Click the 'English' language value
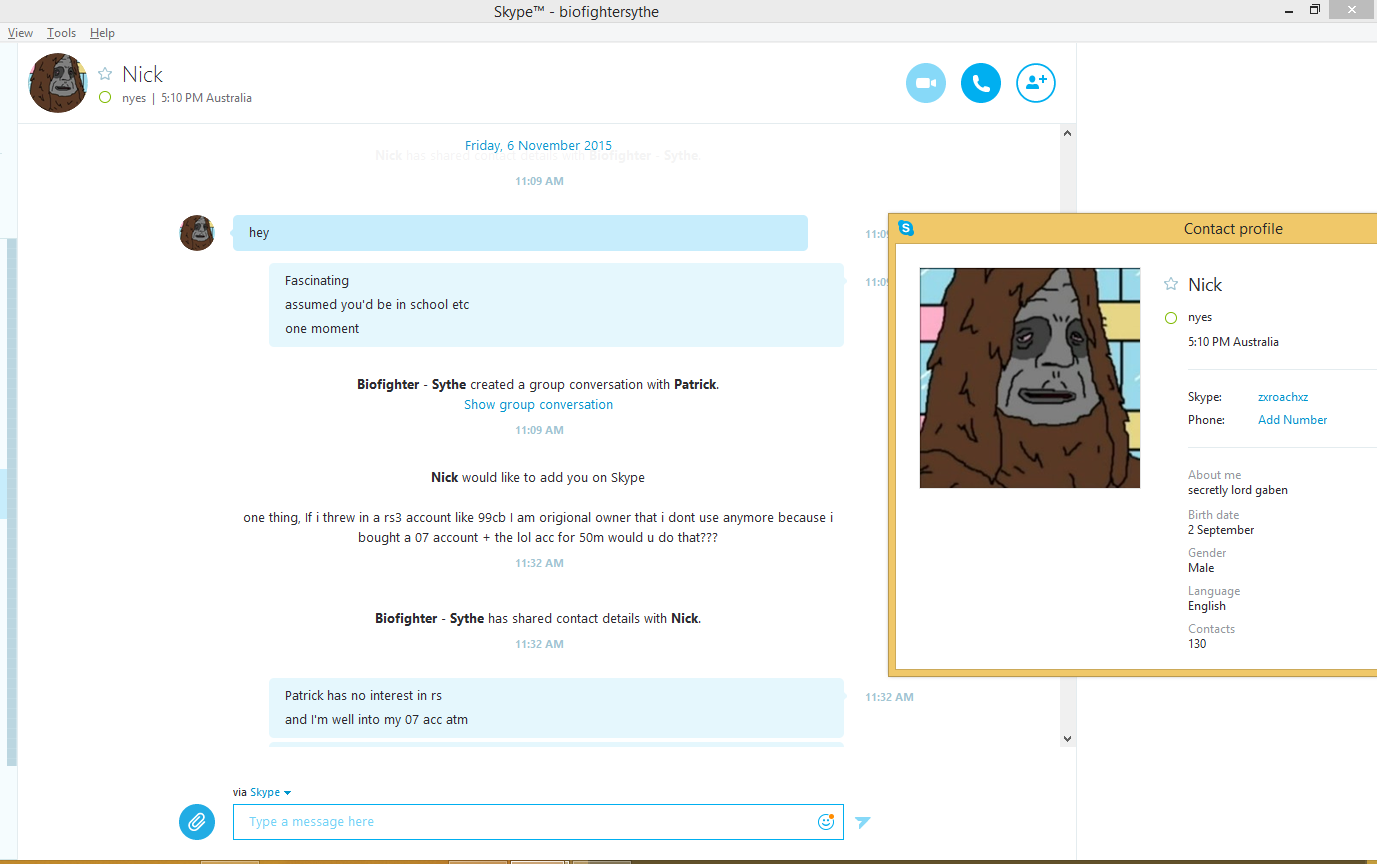 coord(1207,606)
